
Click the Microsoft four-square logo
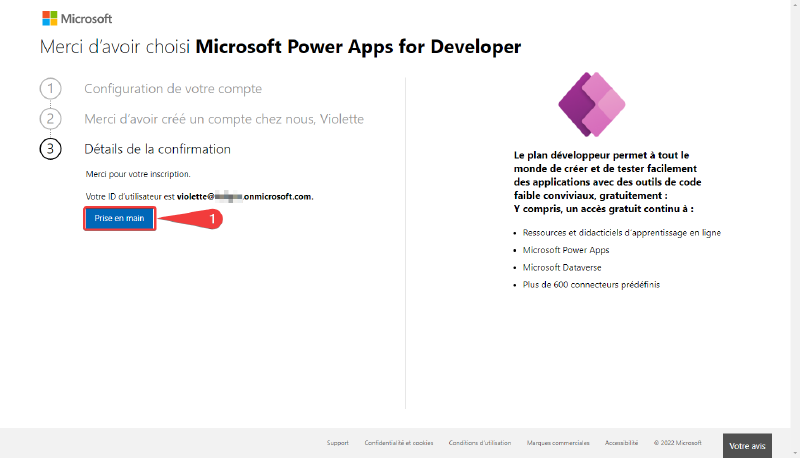(49, 18)
